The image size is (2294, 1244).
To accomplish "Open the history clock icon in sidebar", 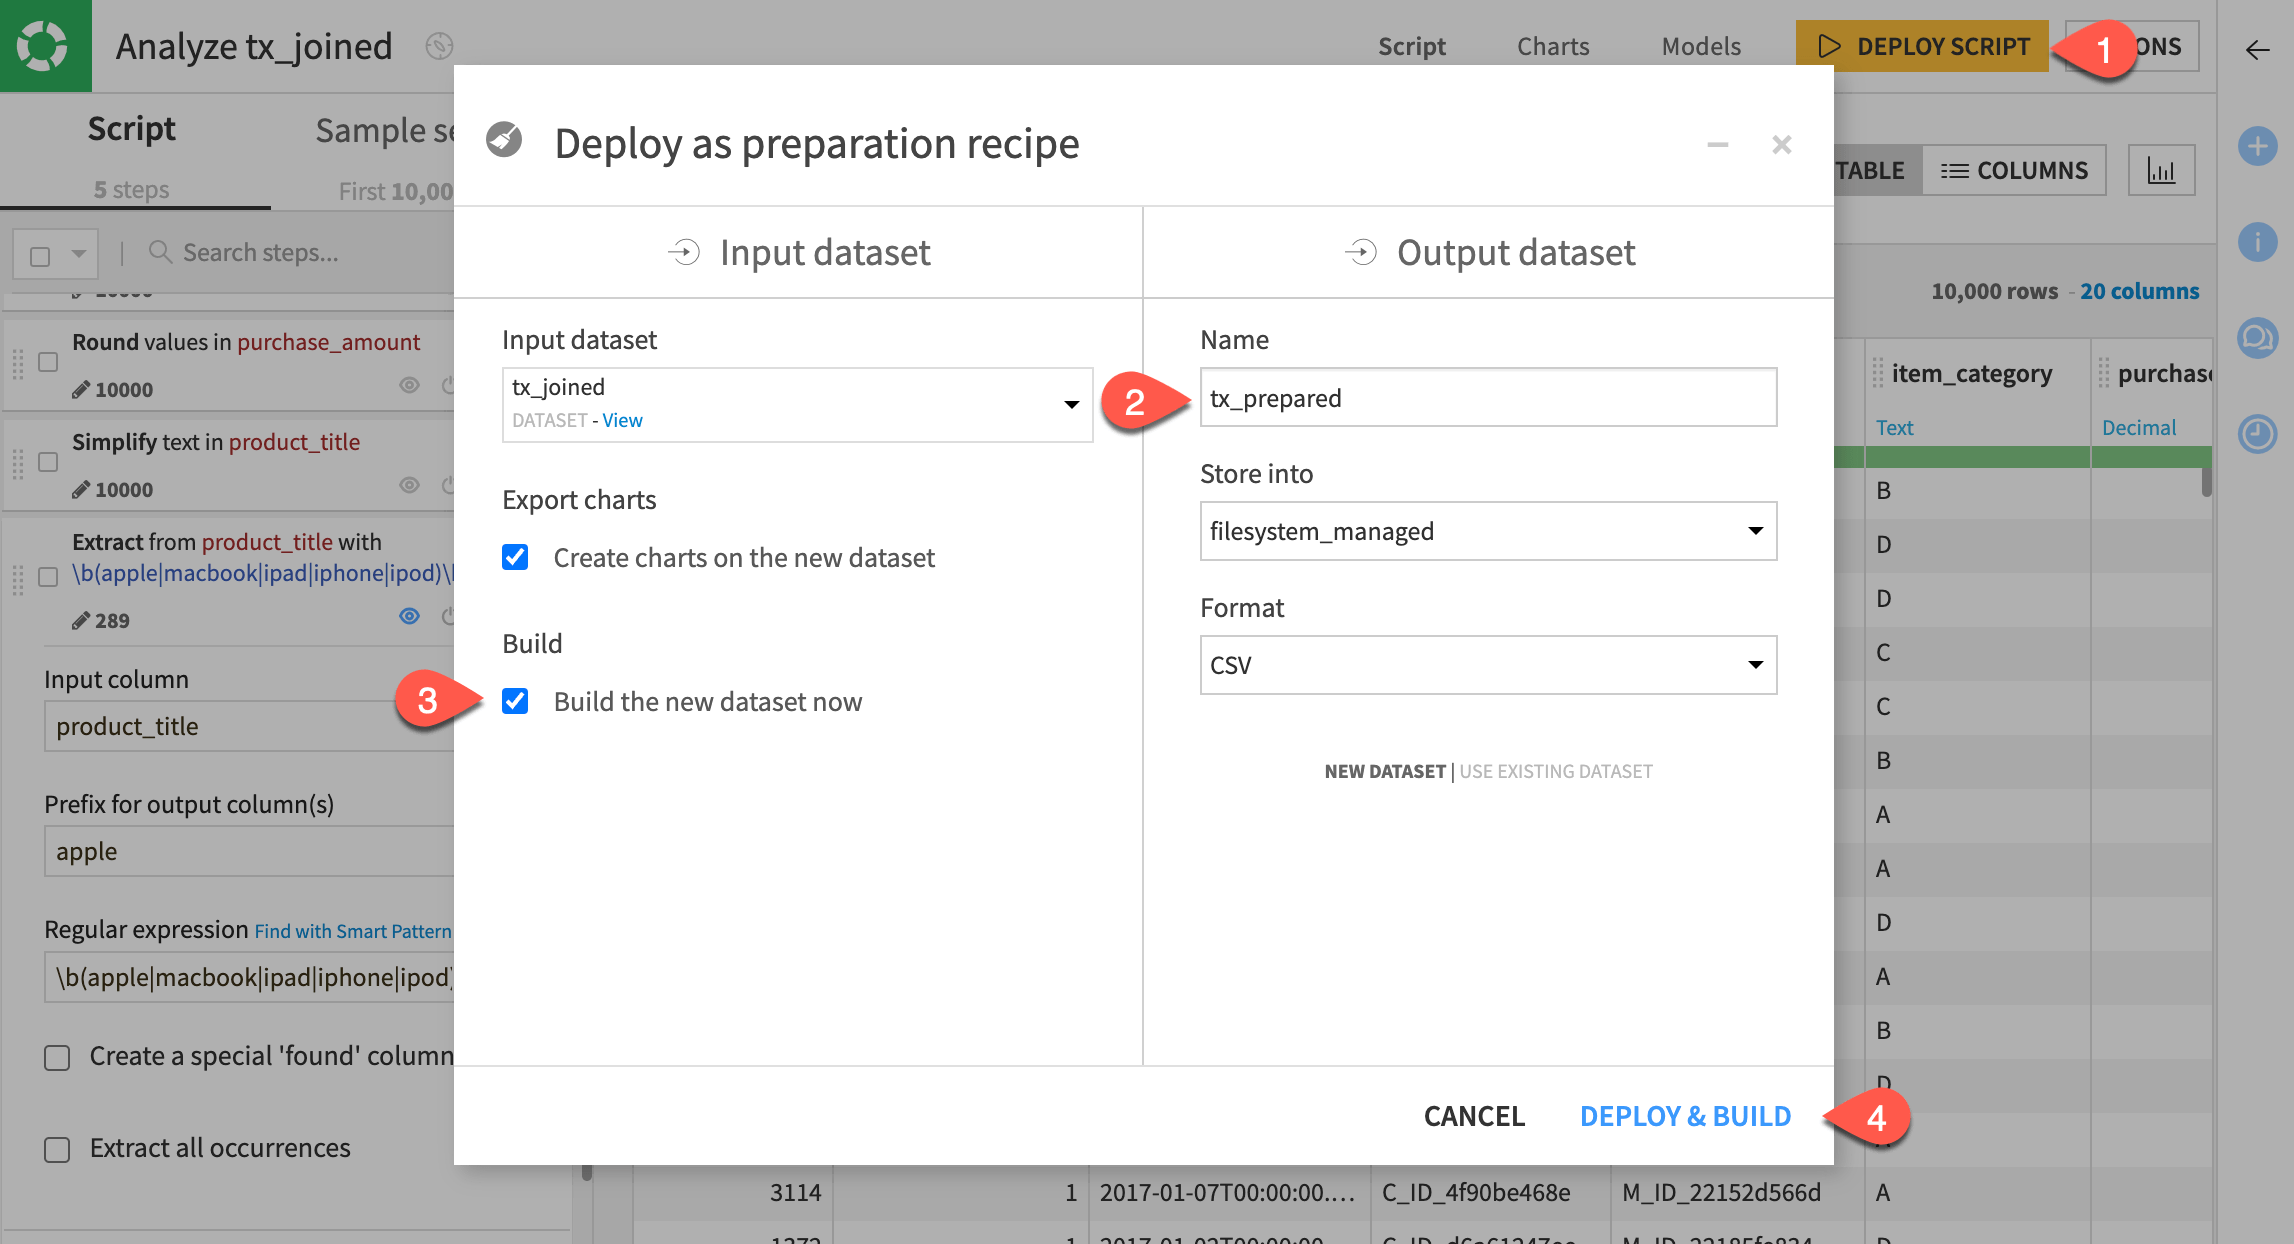I will (2257, 434).
